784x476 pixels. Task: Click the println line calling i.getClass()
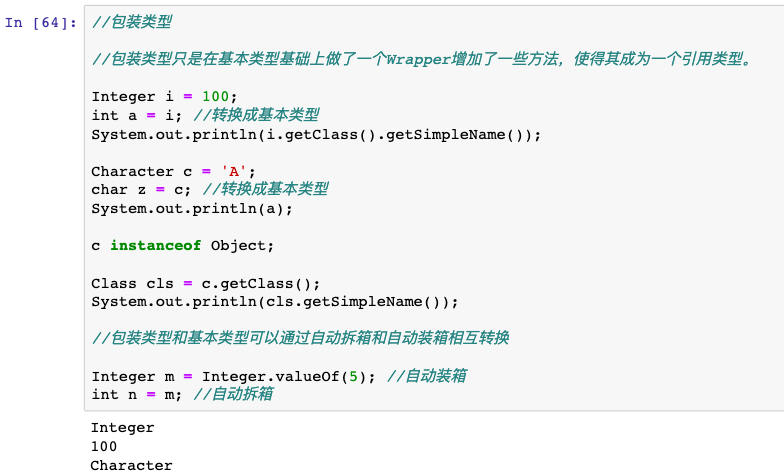[x=315, y=134]
